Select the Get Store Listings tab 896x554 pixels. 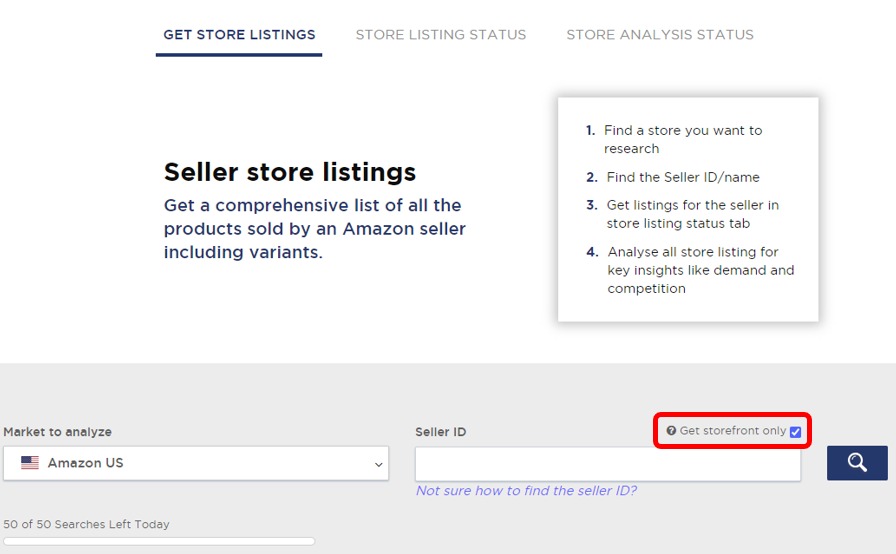click(x=239, y=35)
